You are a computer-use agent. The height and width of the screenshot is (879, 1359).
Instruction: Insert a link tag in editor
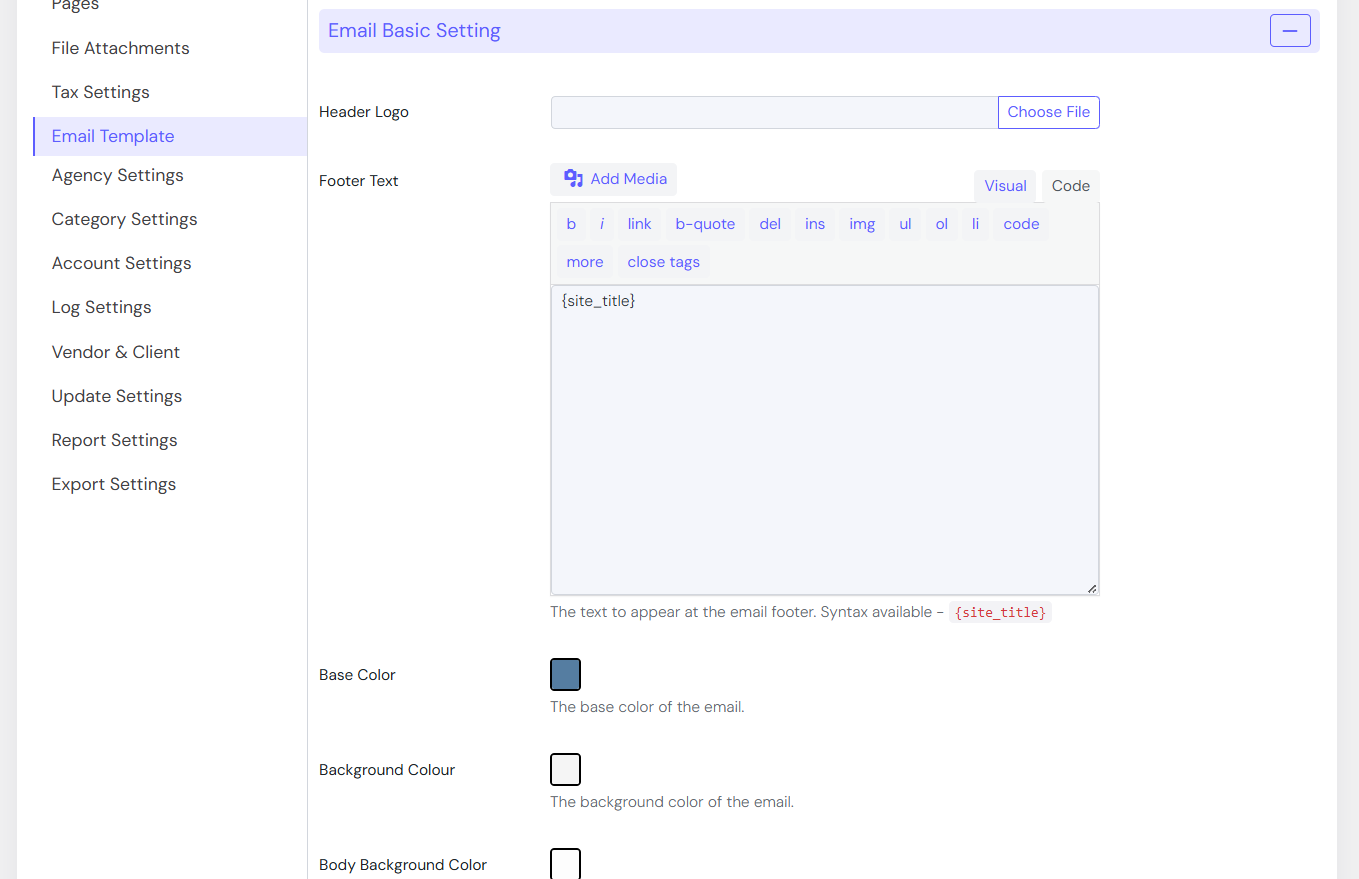pyautogui.click(x=639, y=224)
